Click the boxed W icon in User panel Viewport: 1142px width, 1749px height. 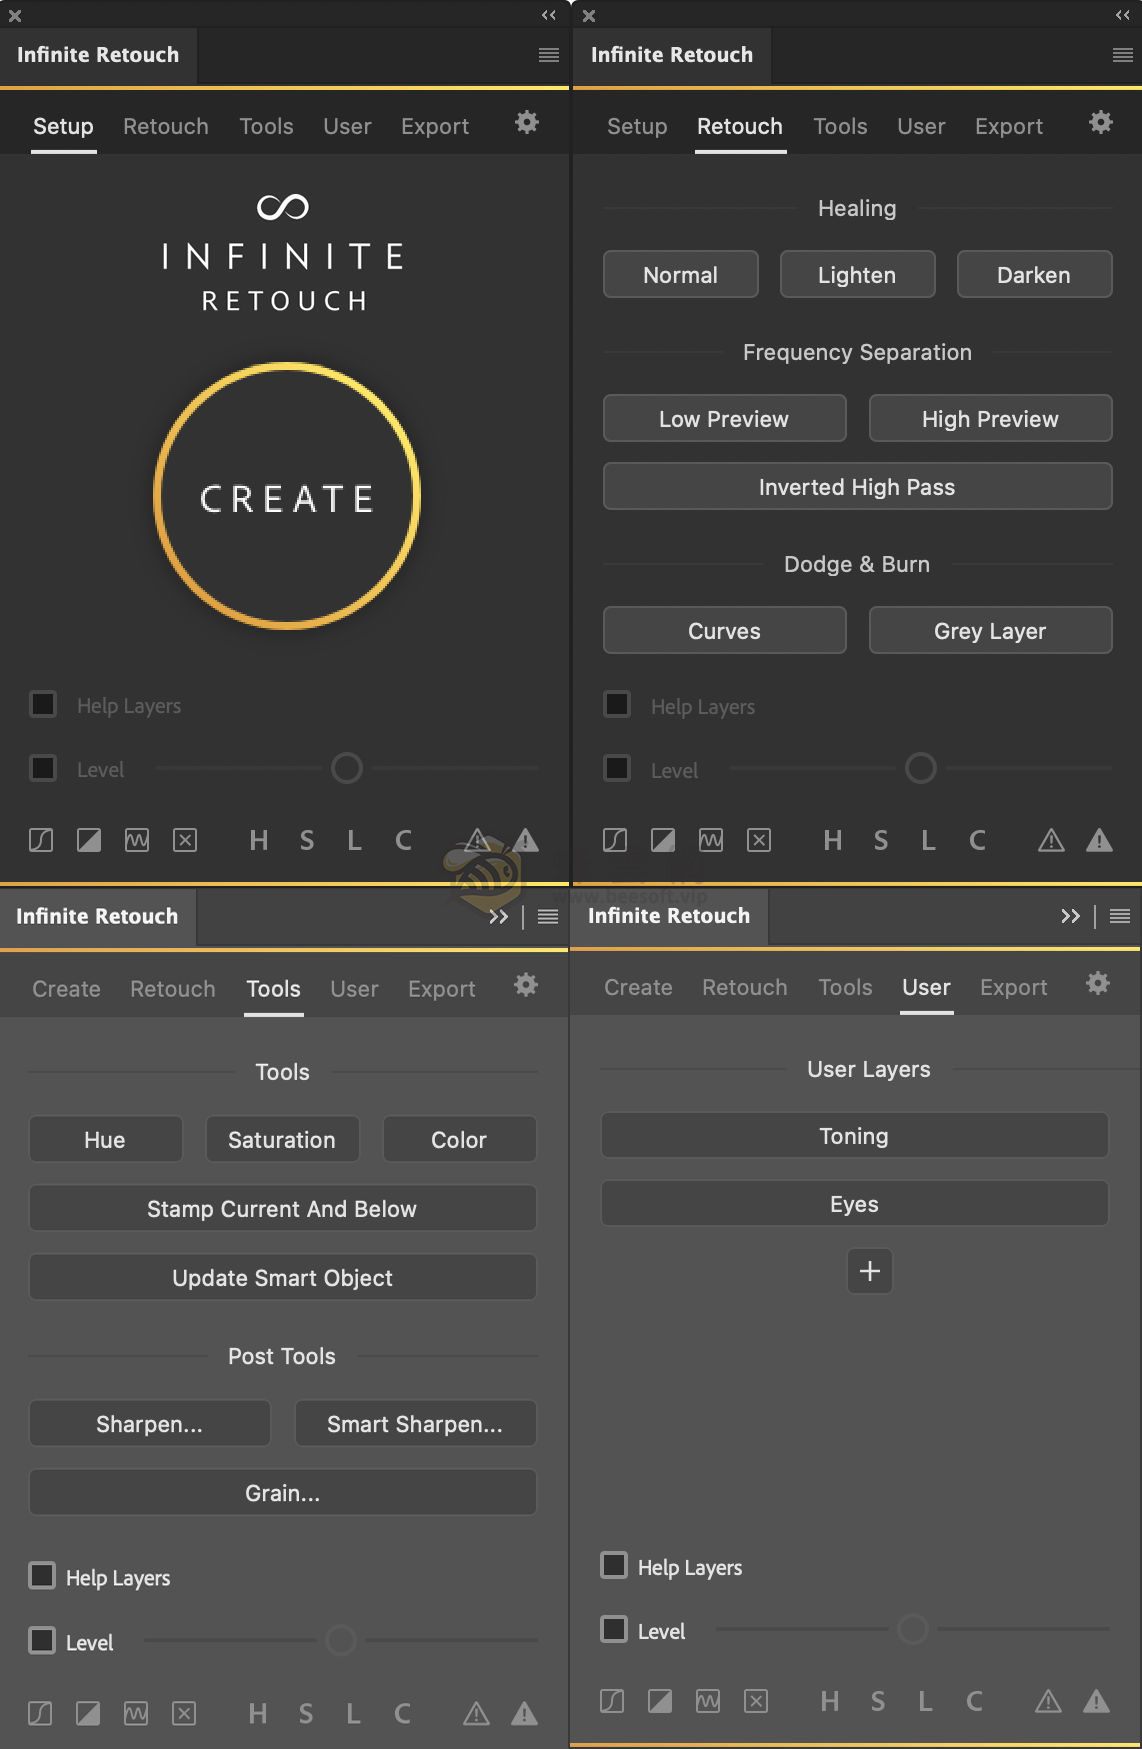[x=708, y=1701]
